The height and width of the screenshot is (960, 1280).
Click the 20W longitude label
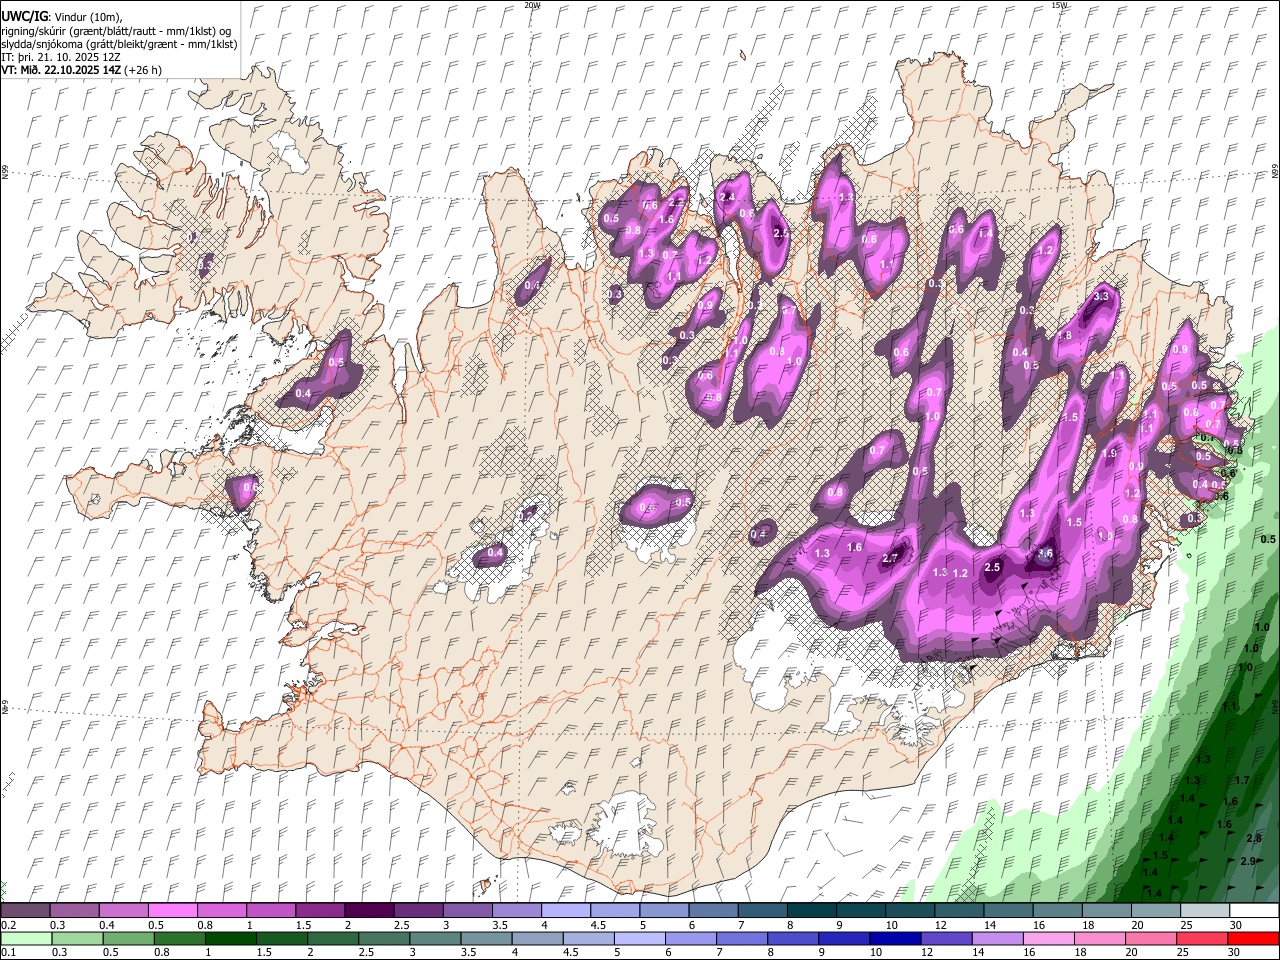click(533, 5)
